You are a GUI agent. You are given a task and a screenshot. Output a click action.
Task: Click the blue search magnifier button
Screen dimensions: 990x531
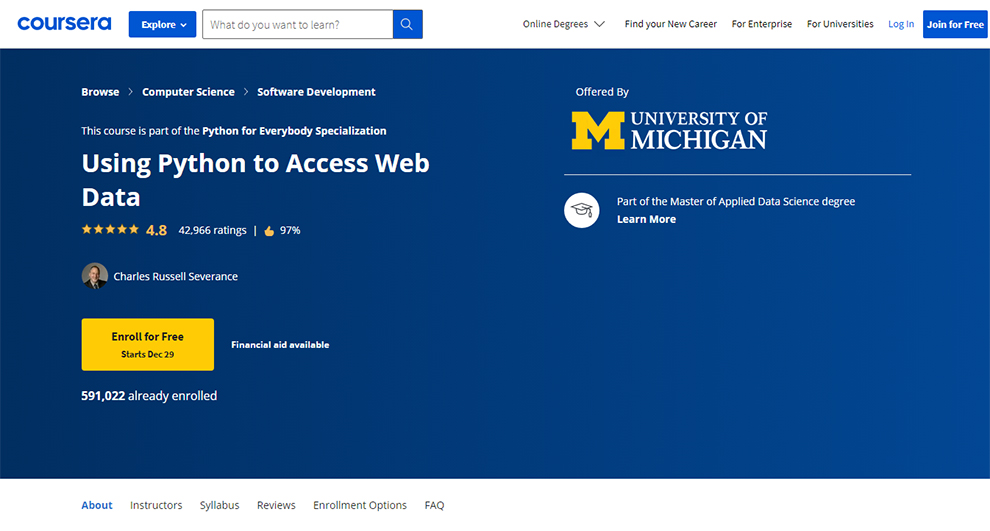[x=407, y=24]
